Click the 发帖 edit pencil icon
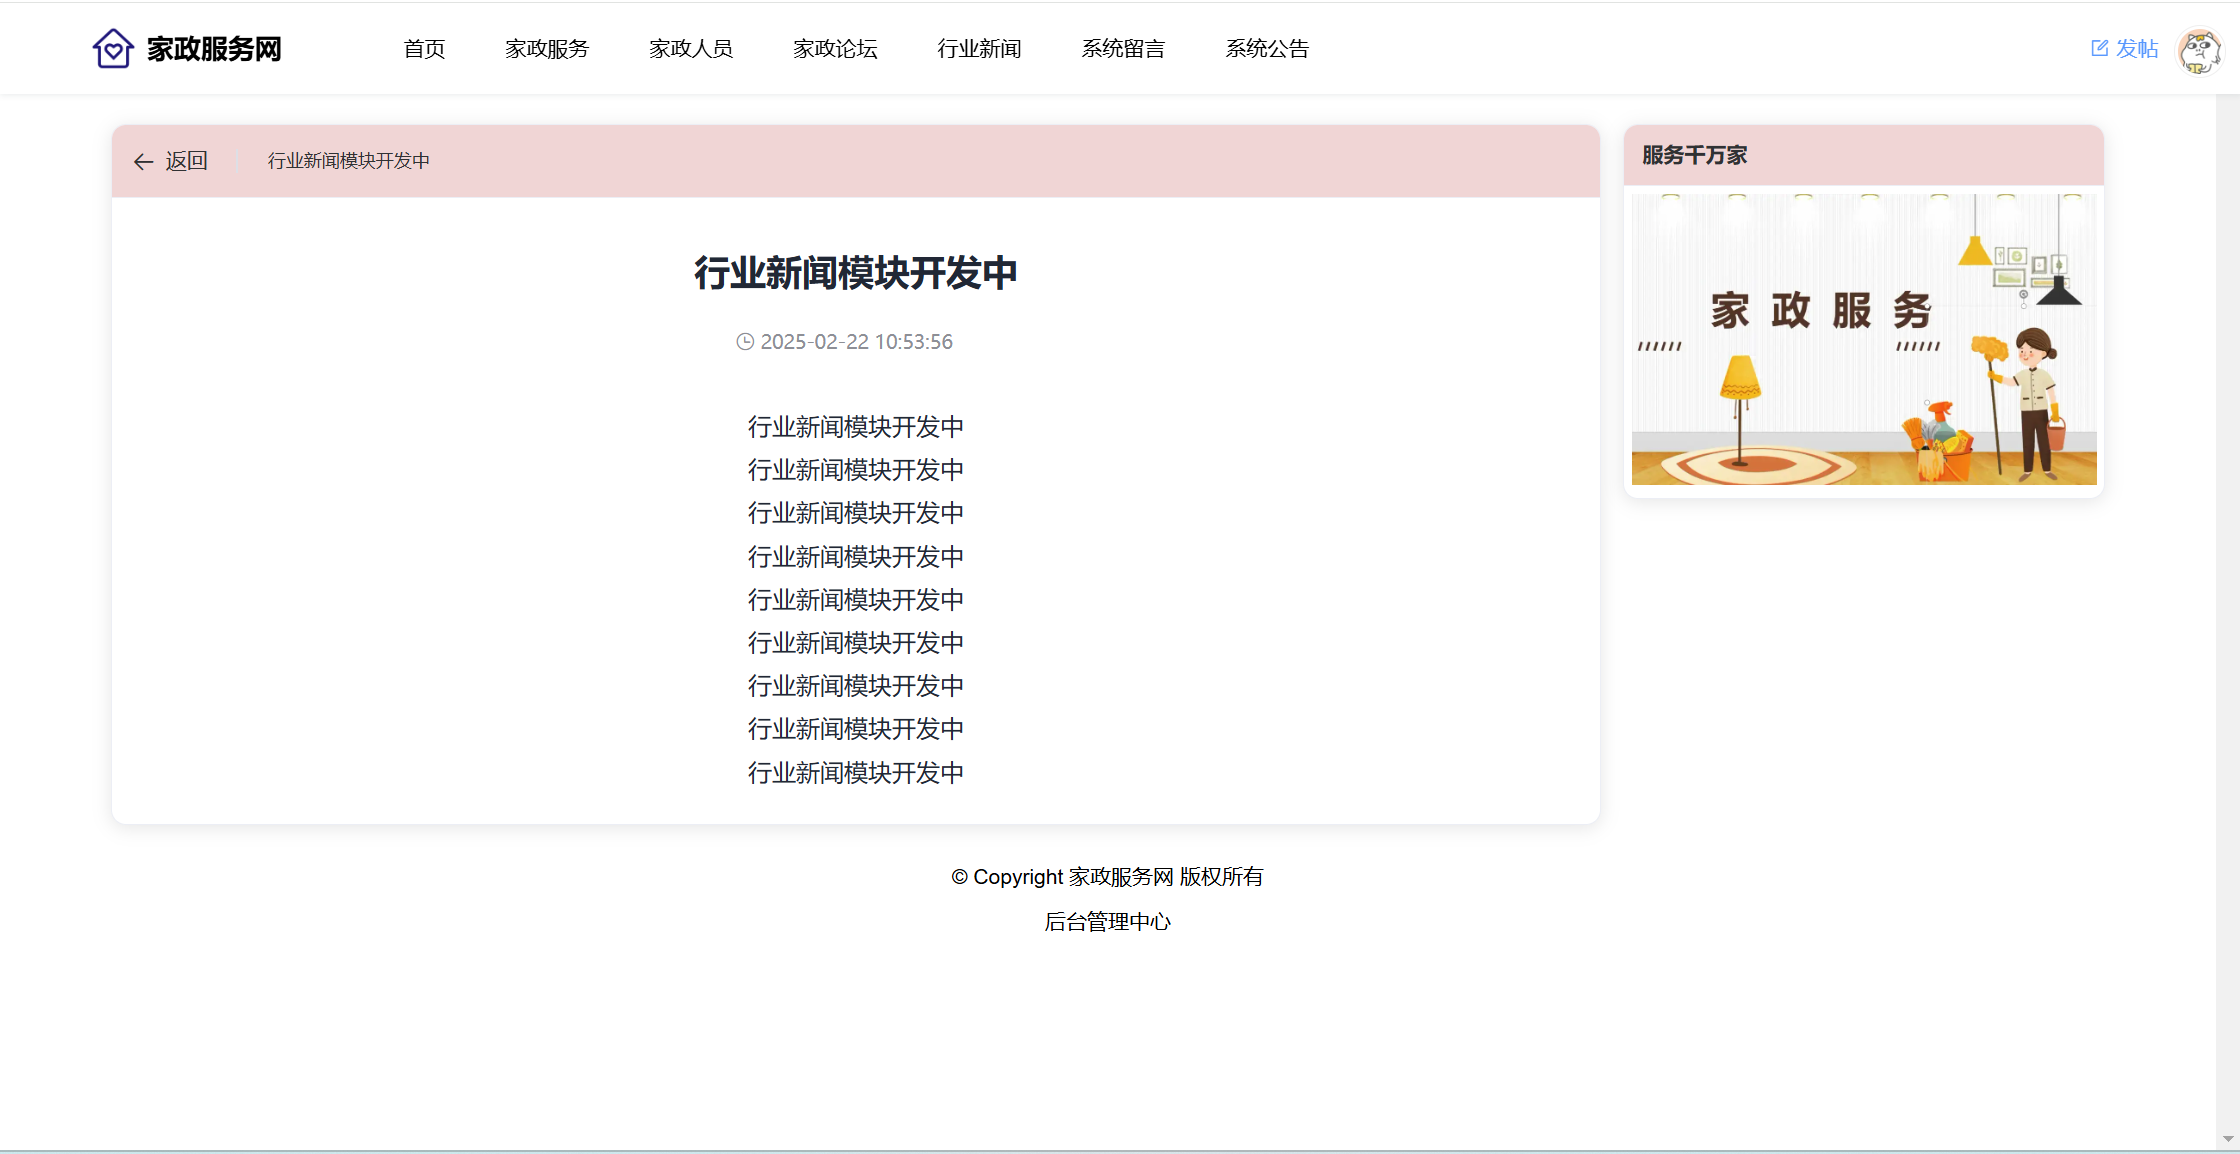Image resolution: width=2240 pixels, height=1154 pixels. point(2099,48)
